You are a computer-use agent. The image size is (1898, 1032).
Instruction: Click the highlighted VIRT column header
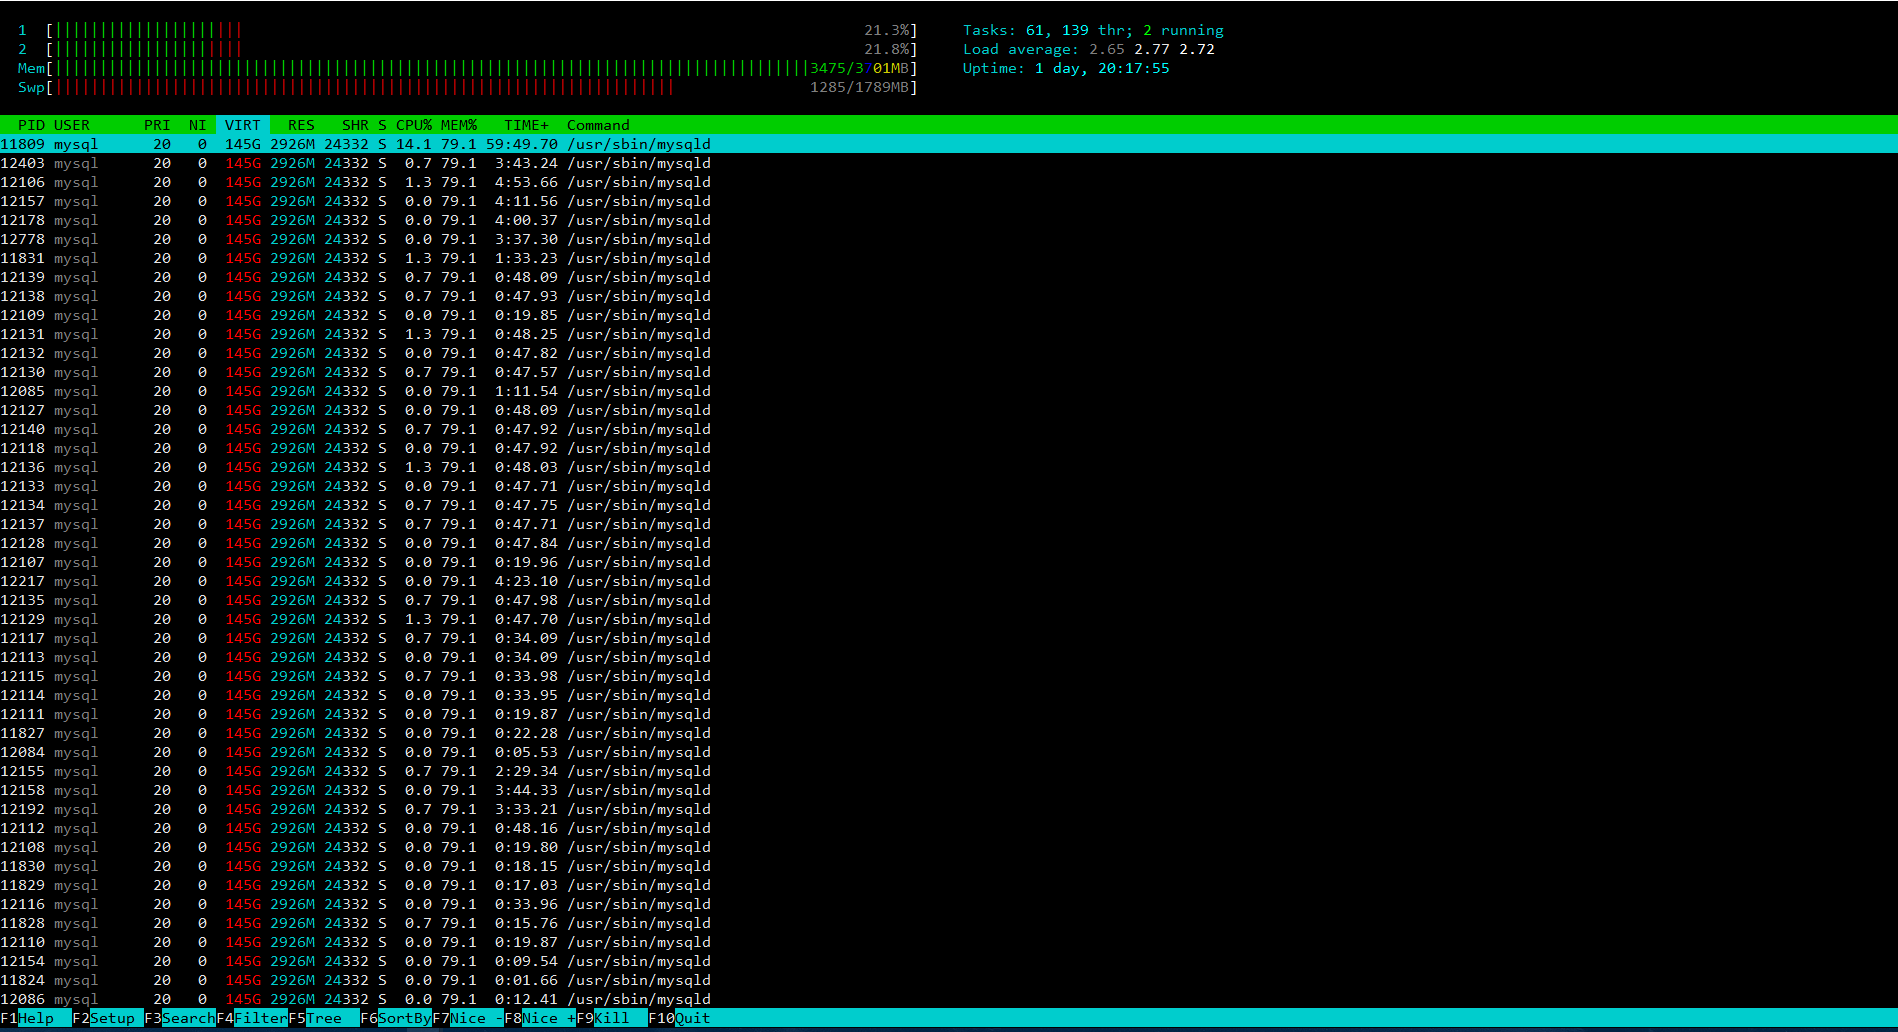242,125
